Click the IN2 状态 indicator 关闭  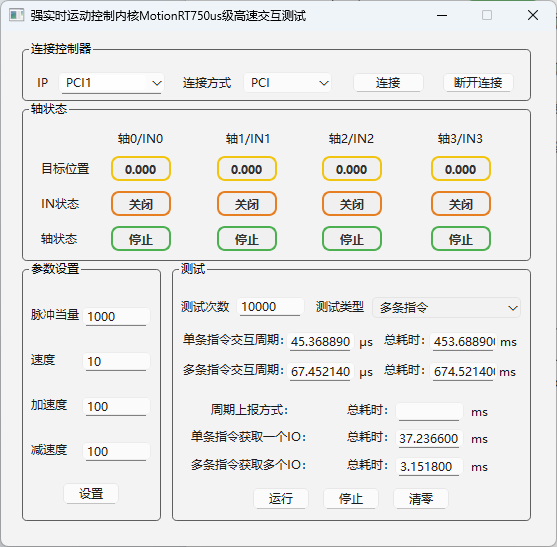352,204
